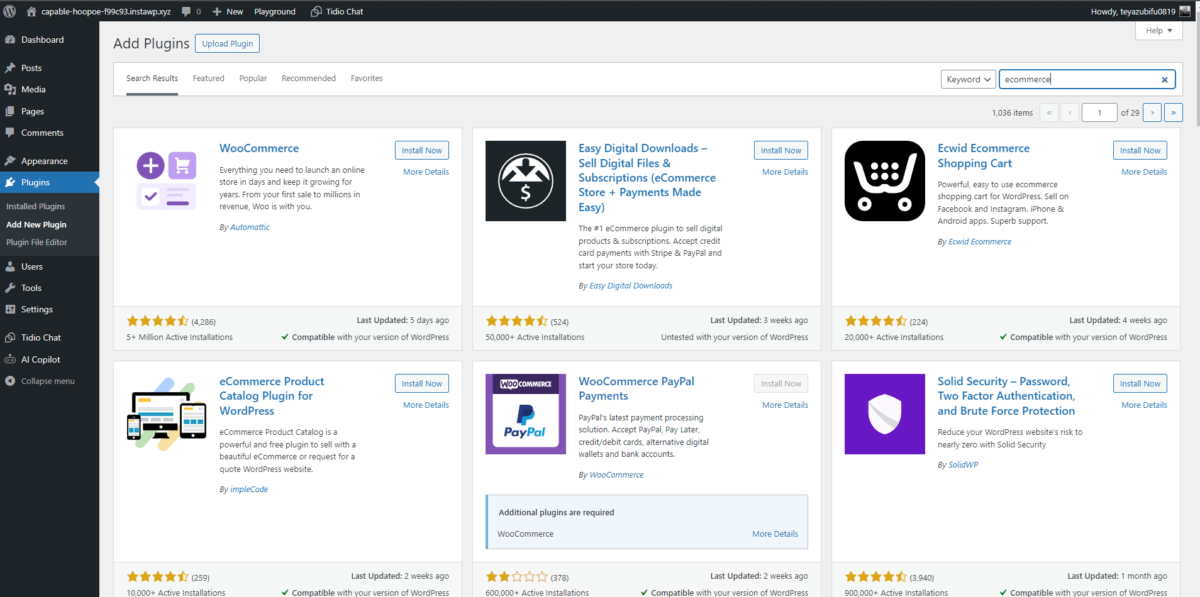Click the site home icon in admin bar

pyautogui.click(x=31, y=11)
